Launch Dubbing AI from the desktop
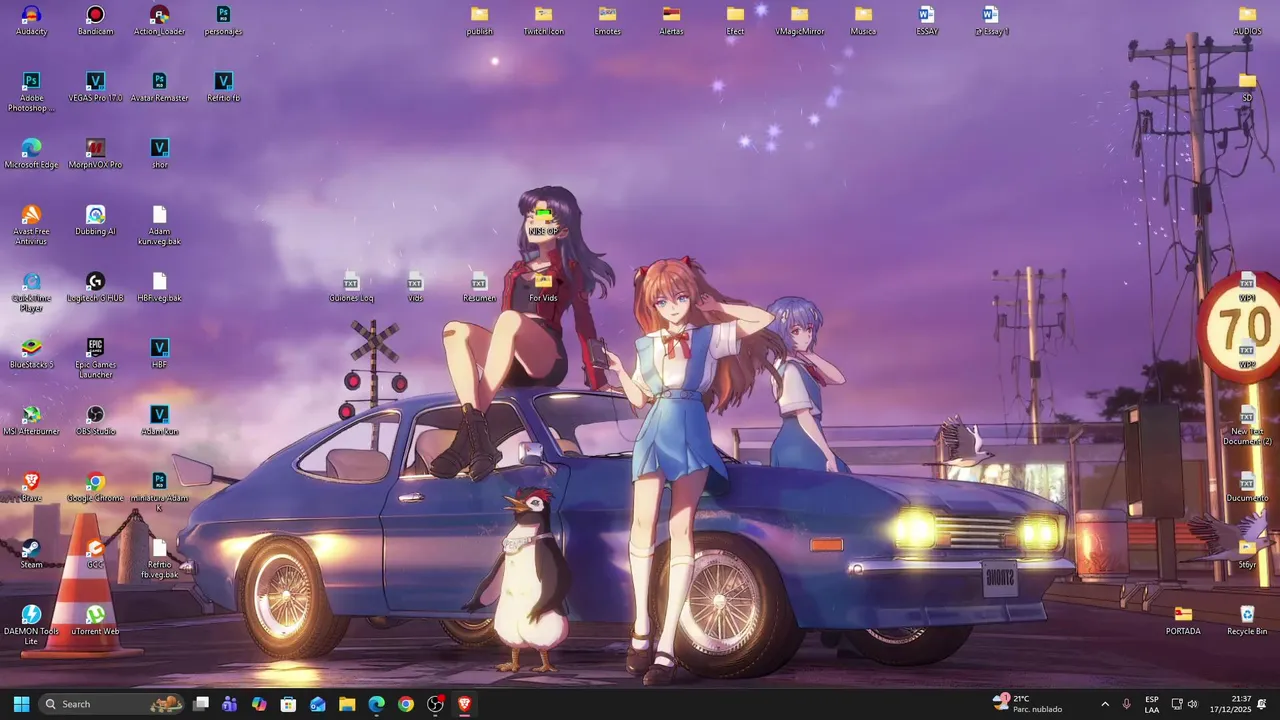The image size is (1280, 720). (95, 221)
